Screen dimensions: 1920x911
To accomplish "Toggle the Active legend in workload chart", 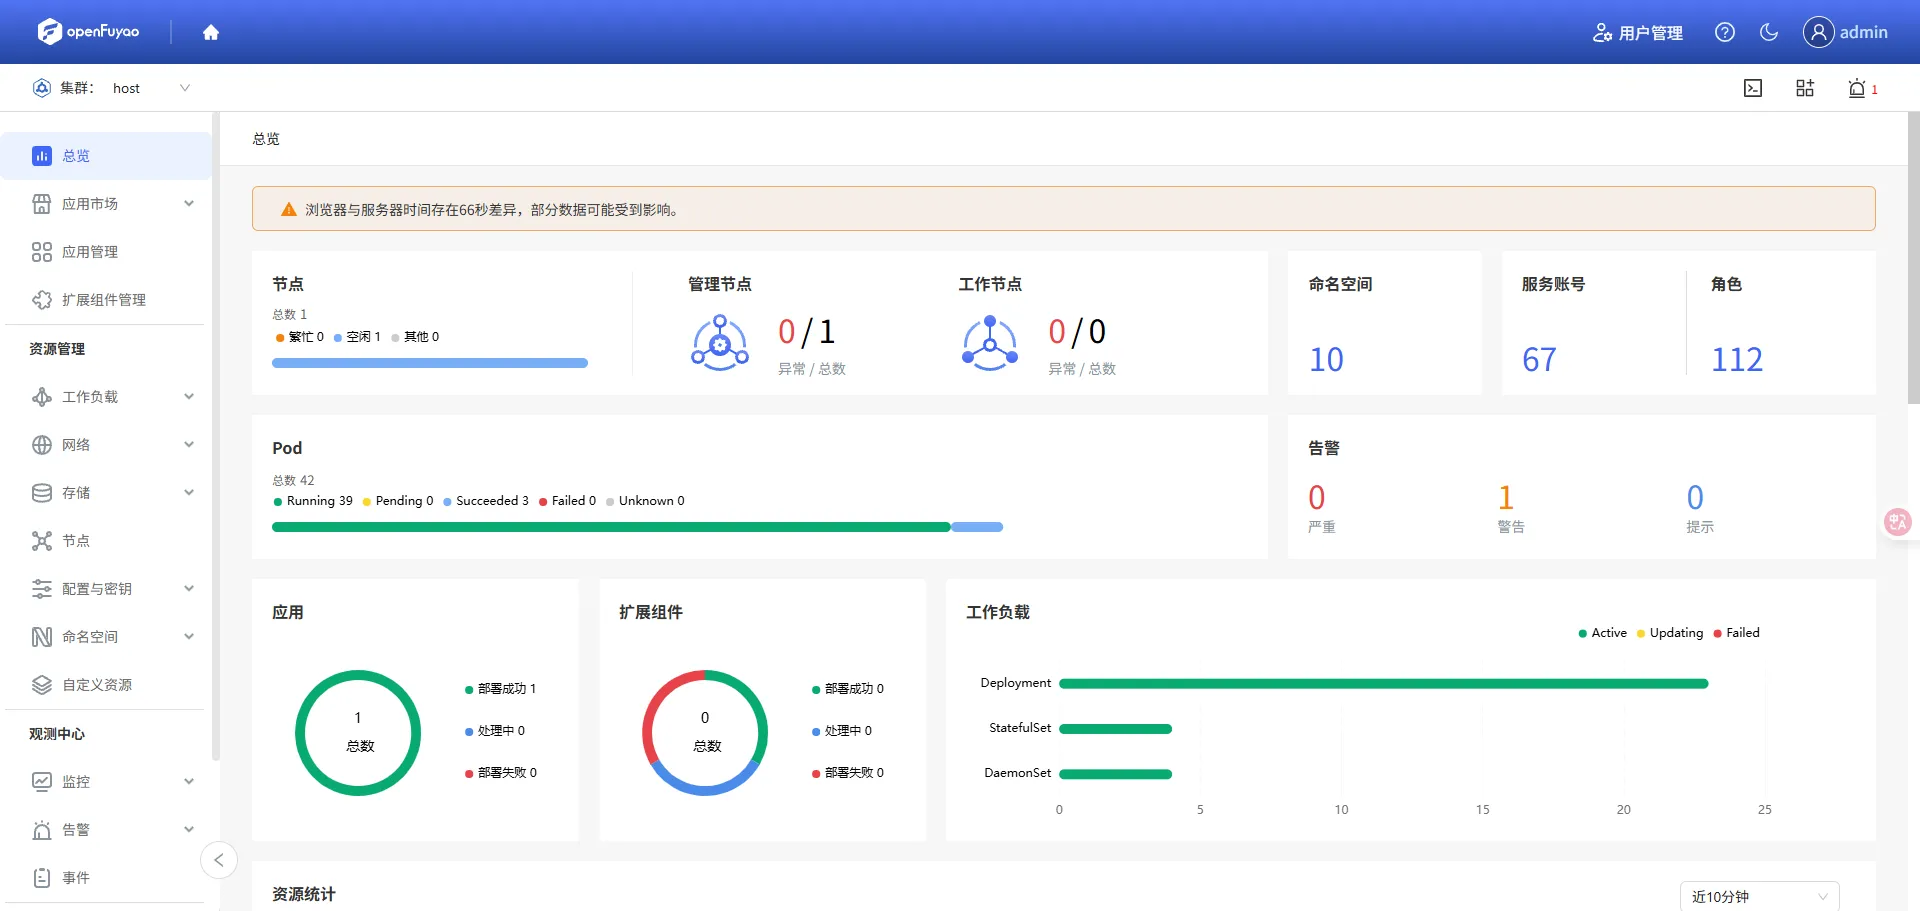I will coord(1602,633).
